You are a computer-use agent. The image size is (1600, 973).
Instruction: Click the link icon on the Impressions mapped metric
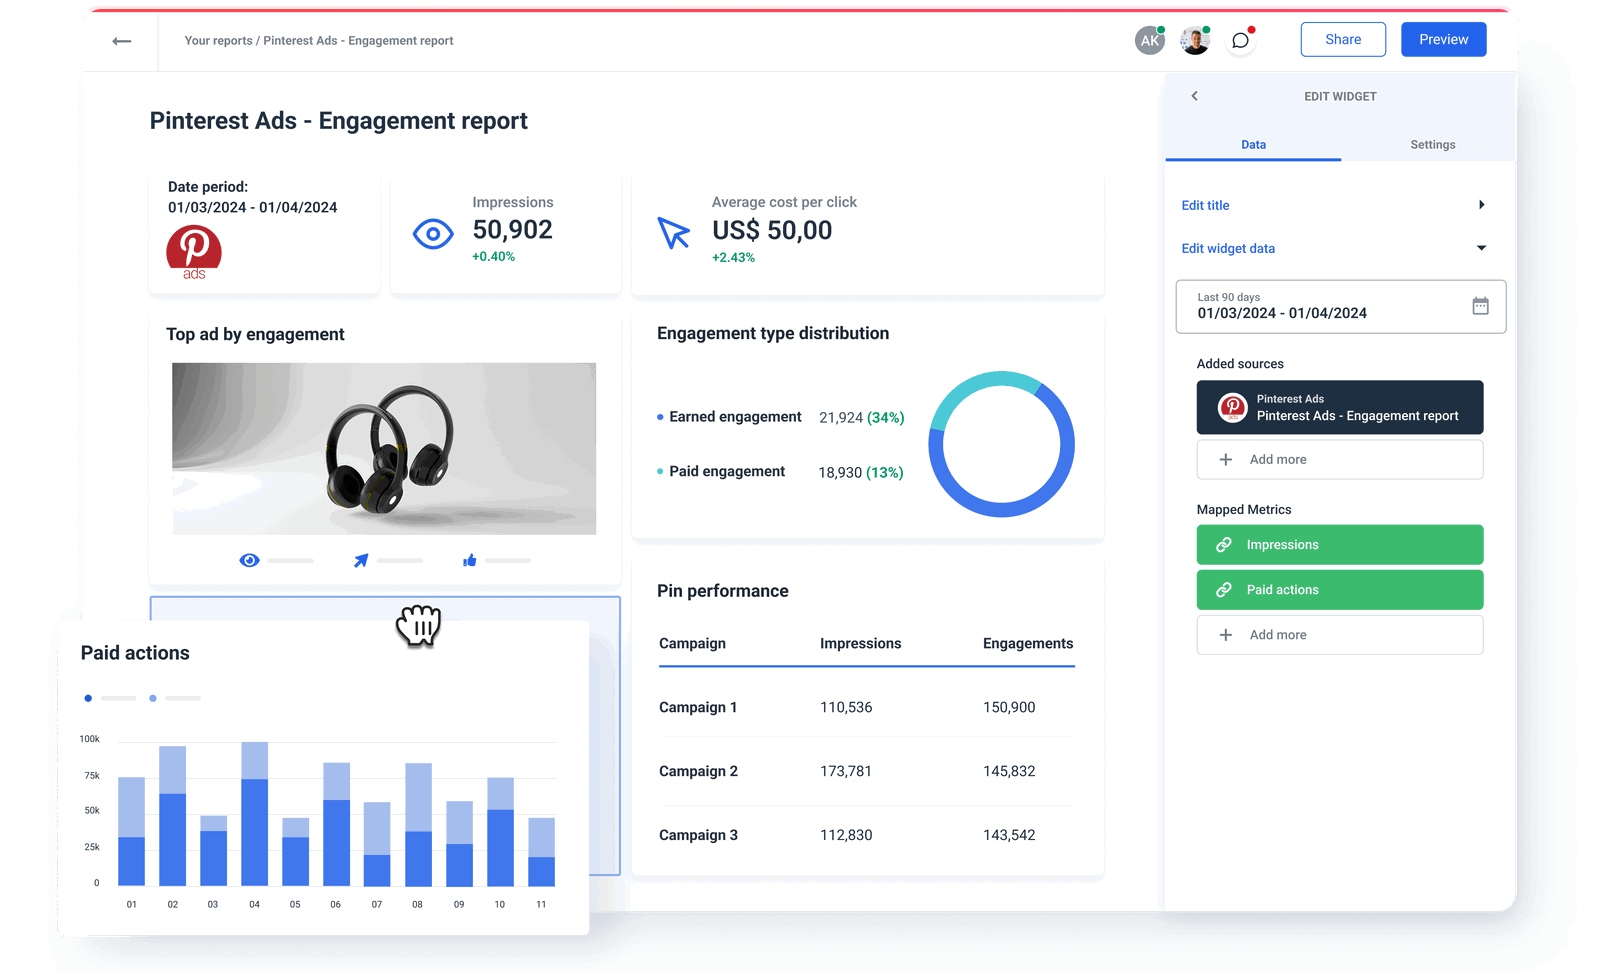[x=1224, y=545]
